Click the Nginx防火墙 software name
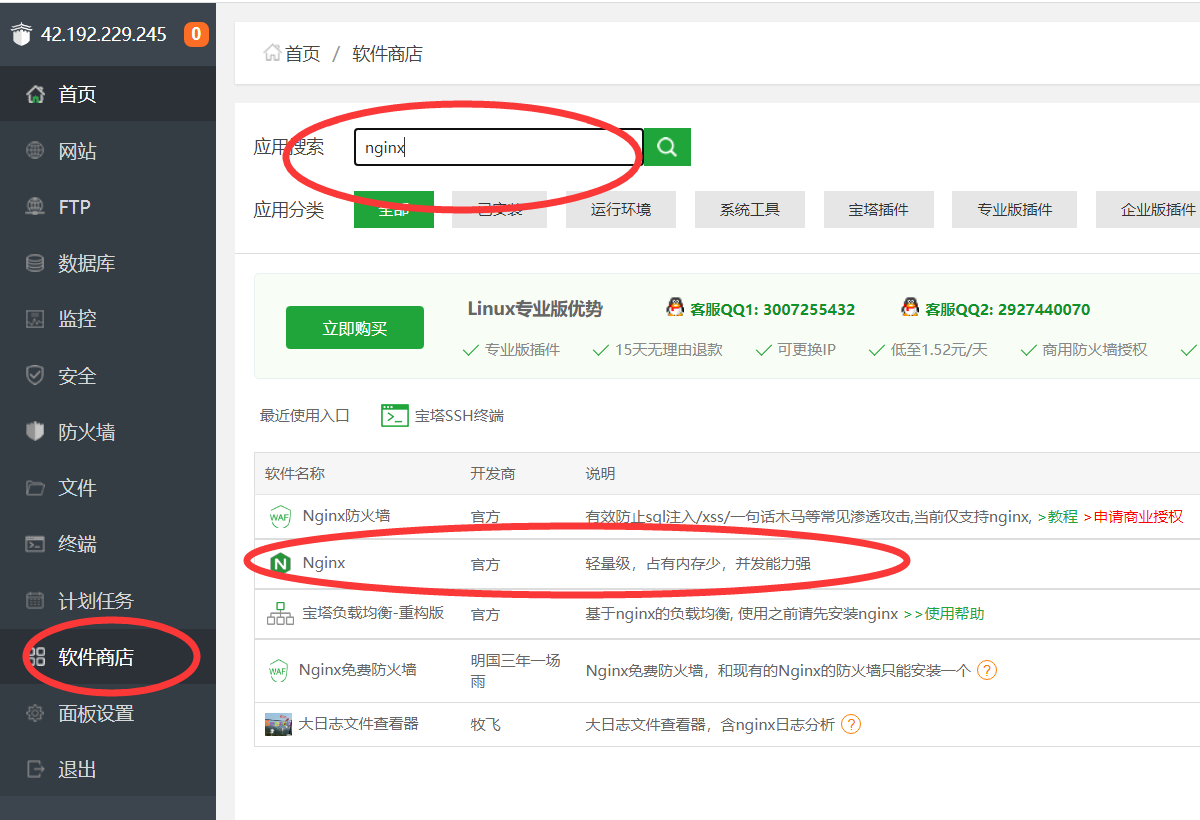 pos(347,516)
